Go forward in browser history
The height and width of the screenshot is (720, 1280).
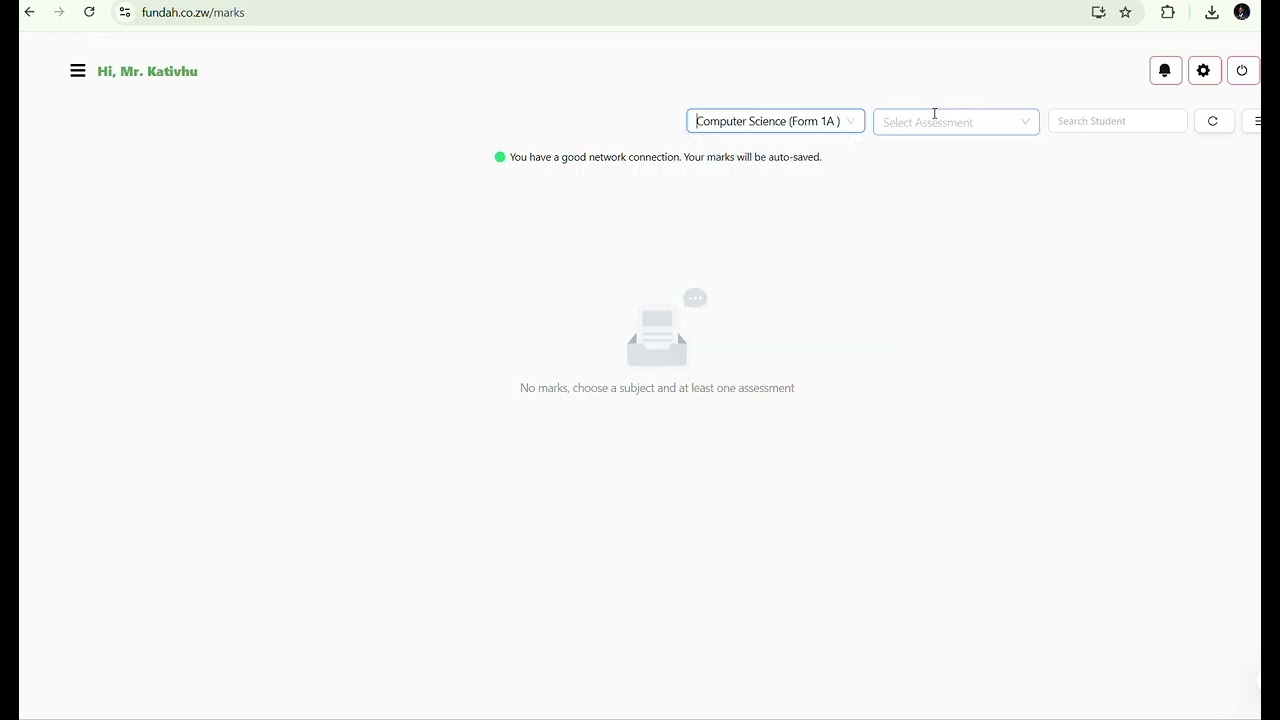tap(59, 12)
